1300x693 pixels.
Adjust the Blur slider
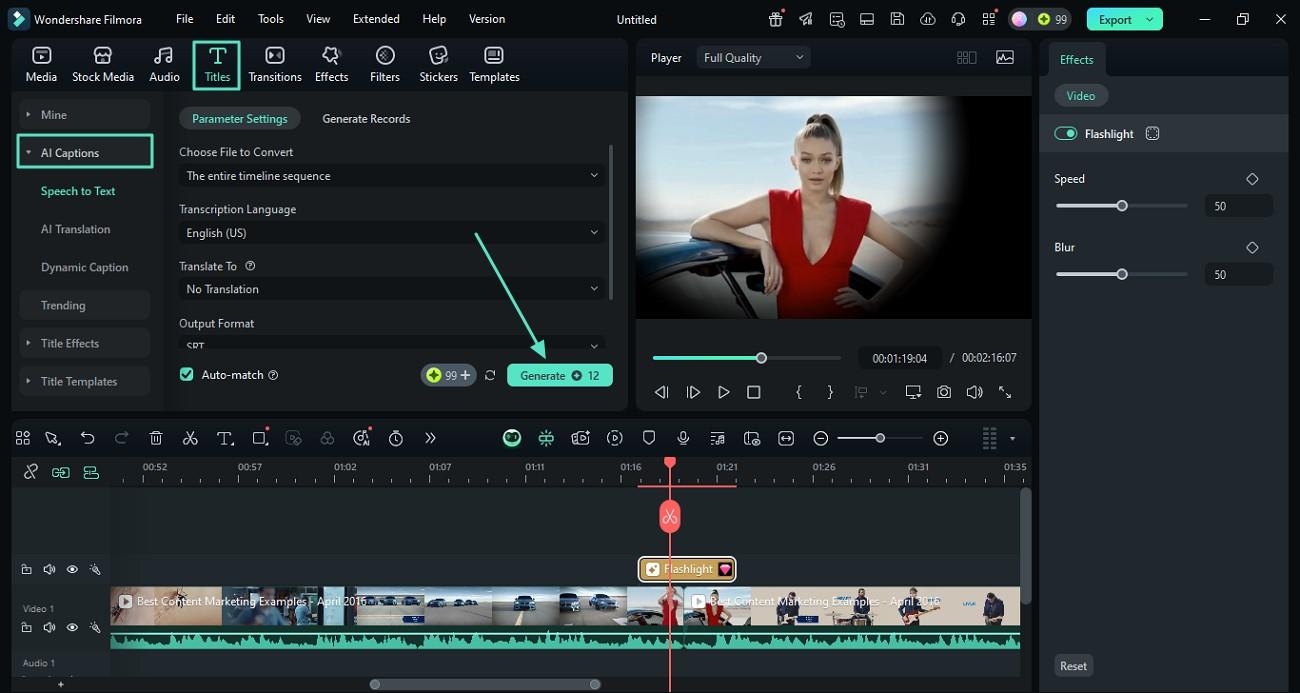(x=1122, y=274)
